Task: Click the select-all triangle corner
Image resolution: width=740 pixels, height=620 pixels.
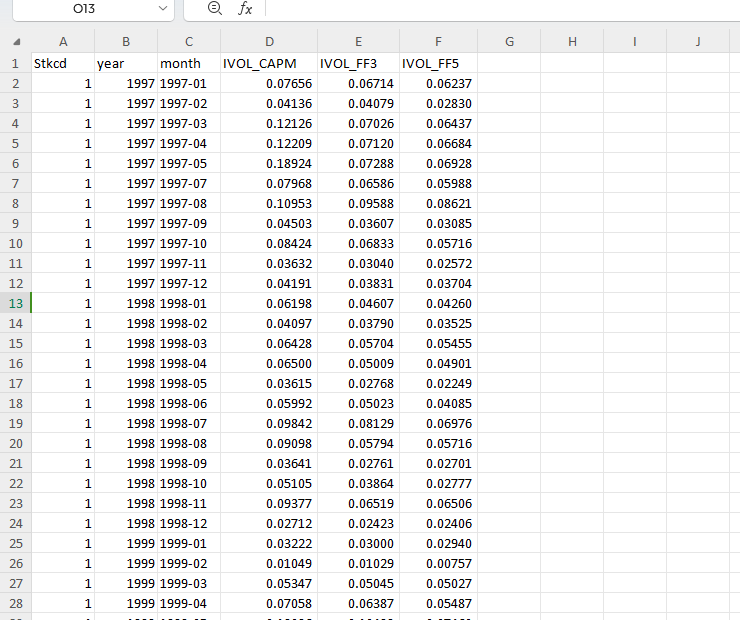Action: pyautogui.click(x=16, y=42)
